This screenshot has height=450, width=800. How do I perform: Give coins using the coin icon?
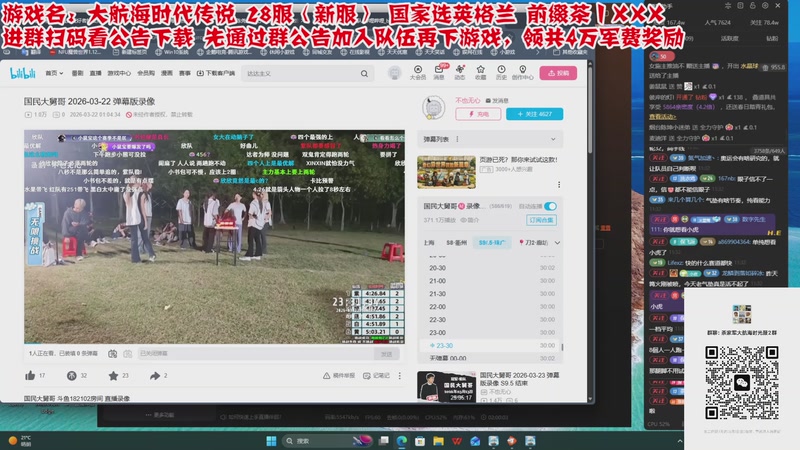coord(71,376)
